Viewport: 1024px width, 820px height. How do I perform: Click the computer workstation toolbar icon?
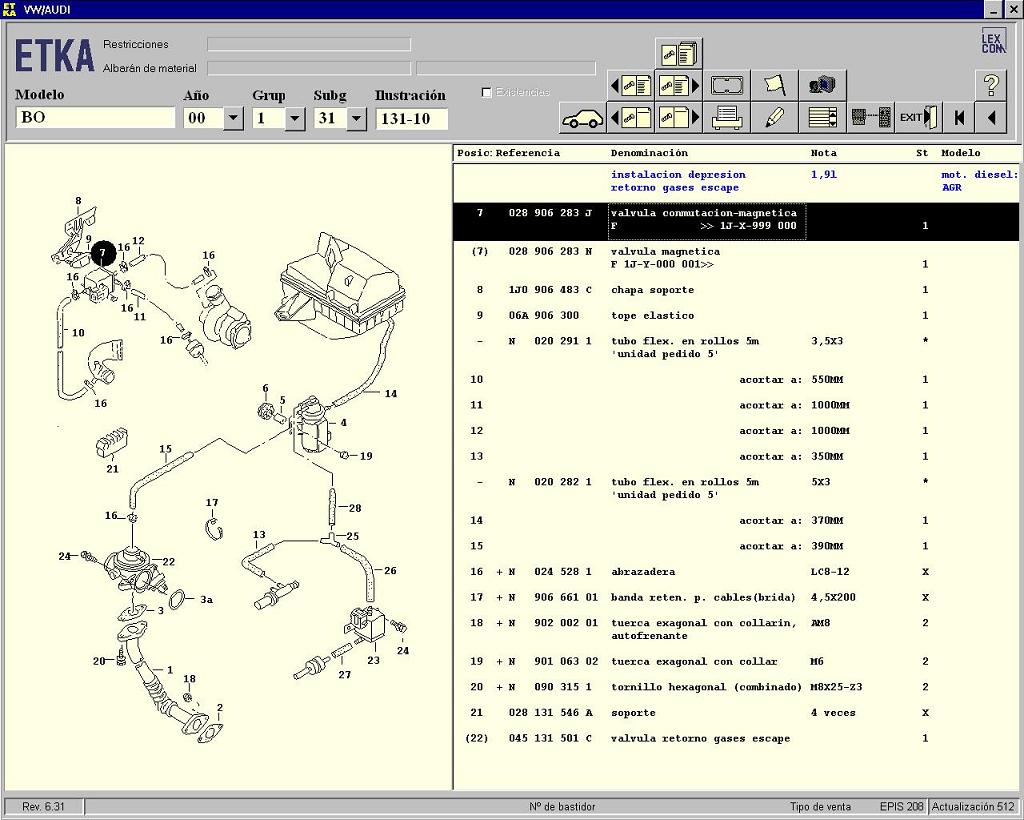pyautogui.click(x=822, y=86)
